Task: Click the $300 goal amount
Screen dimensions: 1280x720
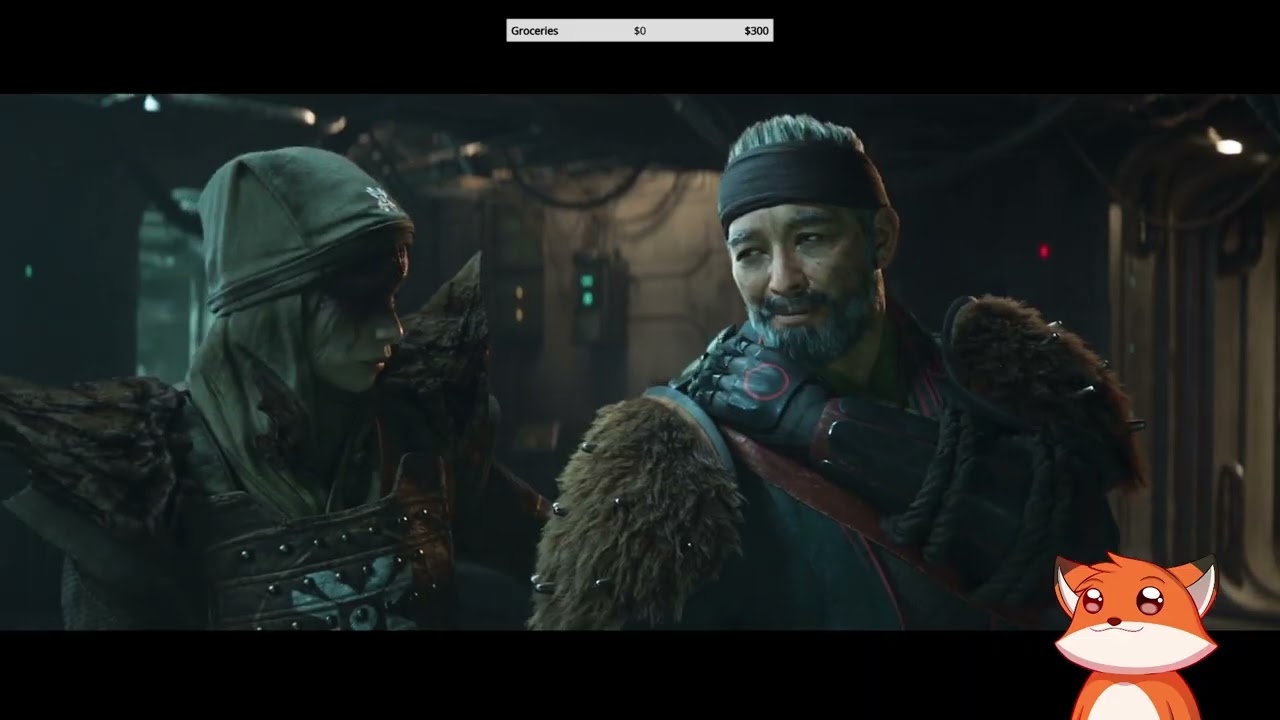Action: [x=756, y=31]
